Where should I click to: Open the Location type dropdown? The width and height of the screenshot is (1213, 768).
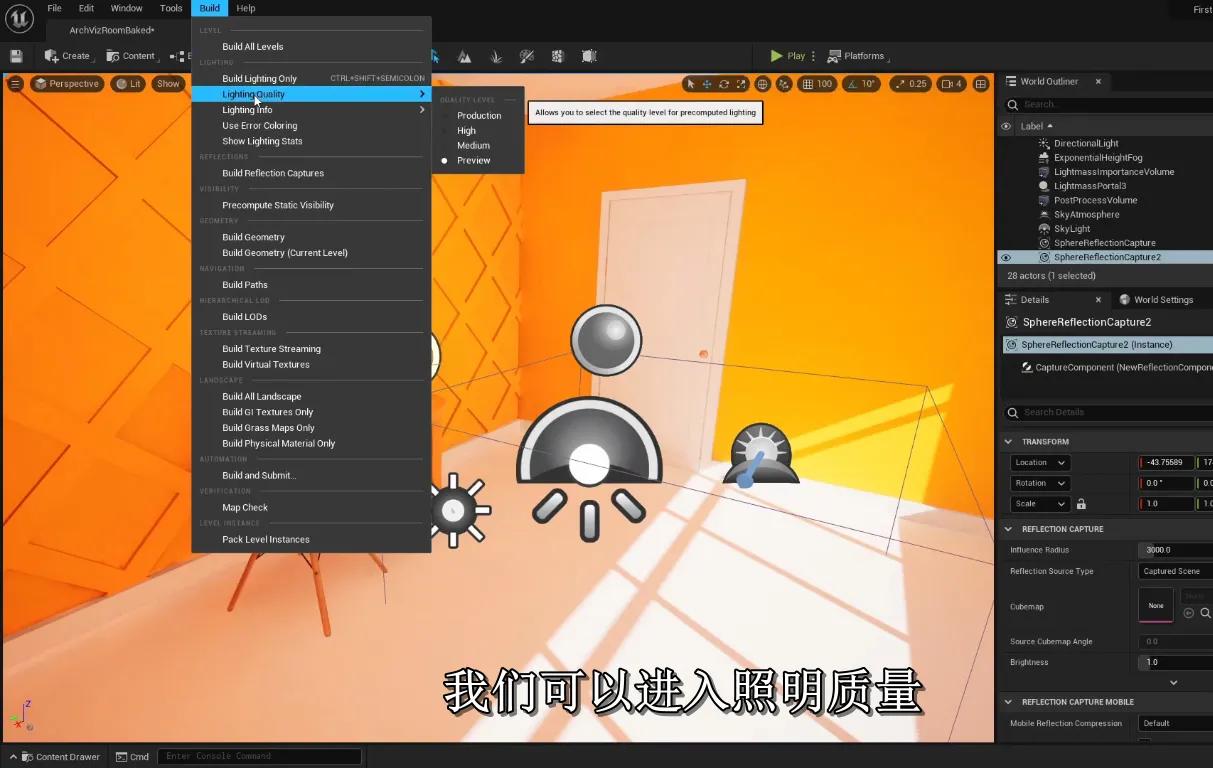point(1040,463)
